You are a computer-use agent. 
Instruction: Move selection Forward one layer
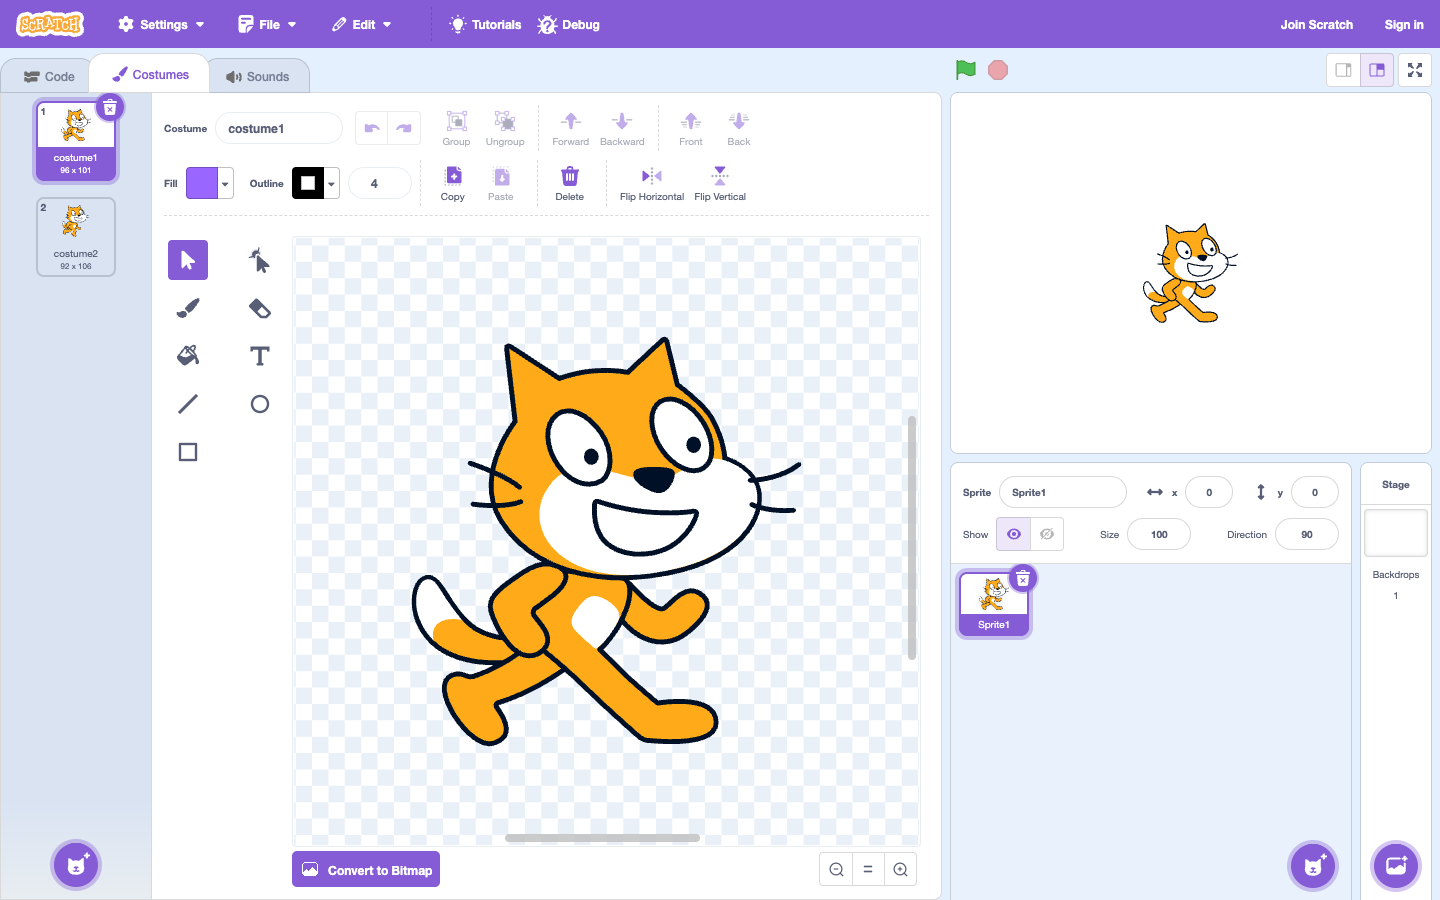[x=571, y=128]
